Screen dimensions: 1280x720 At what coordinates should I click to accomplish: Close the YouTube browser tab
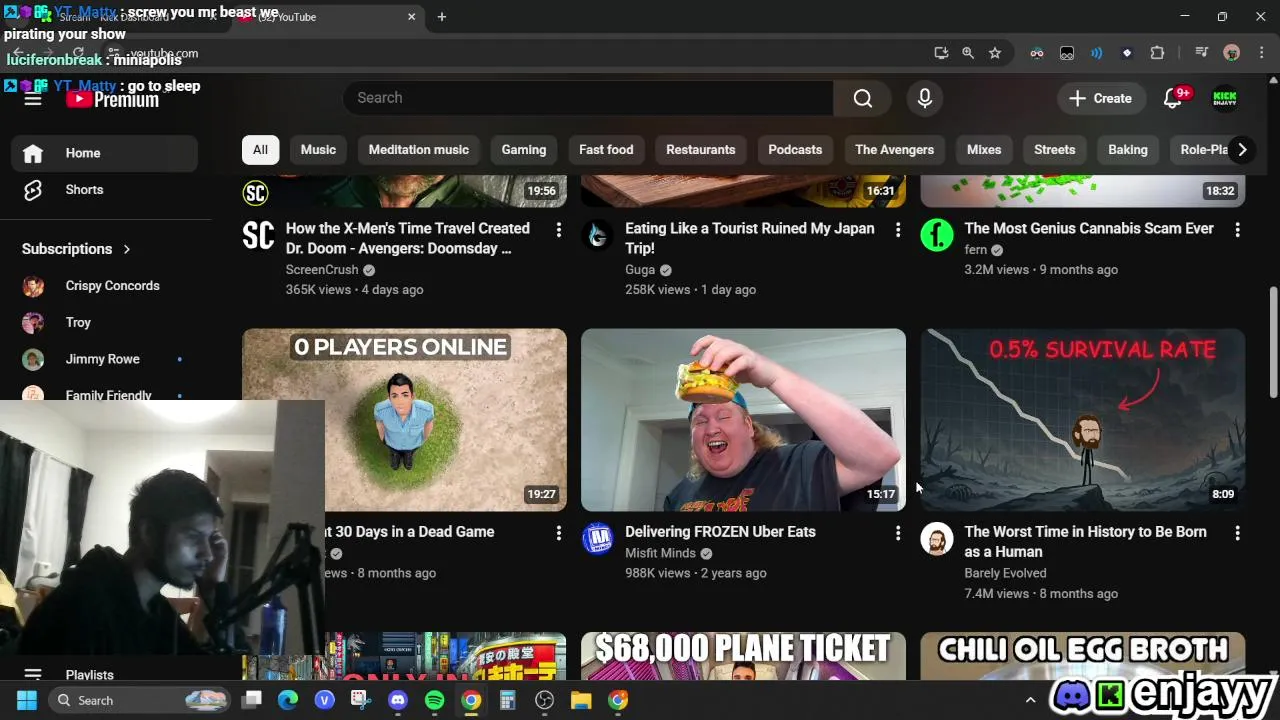411,17
